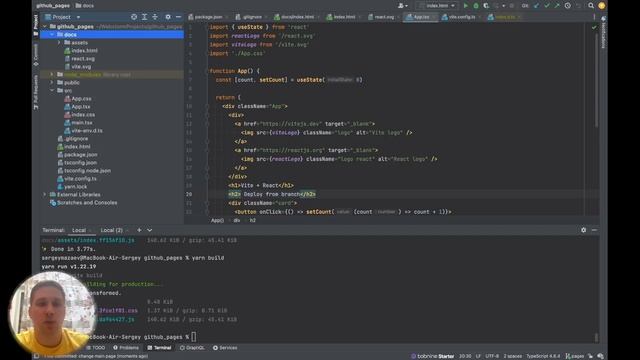Viewport: 640px width, 360px height.
Task: Open the Project tool window stripe button
Action: pyautogui.click(x=36, y=24)
